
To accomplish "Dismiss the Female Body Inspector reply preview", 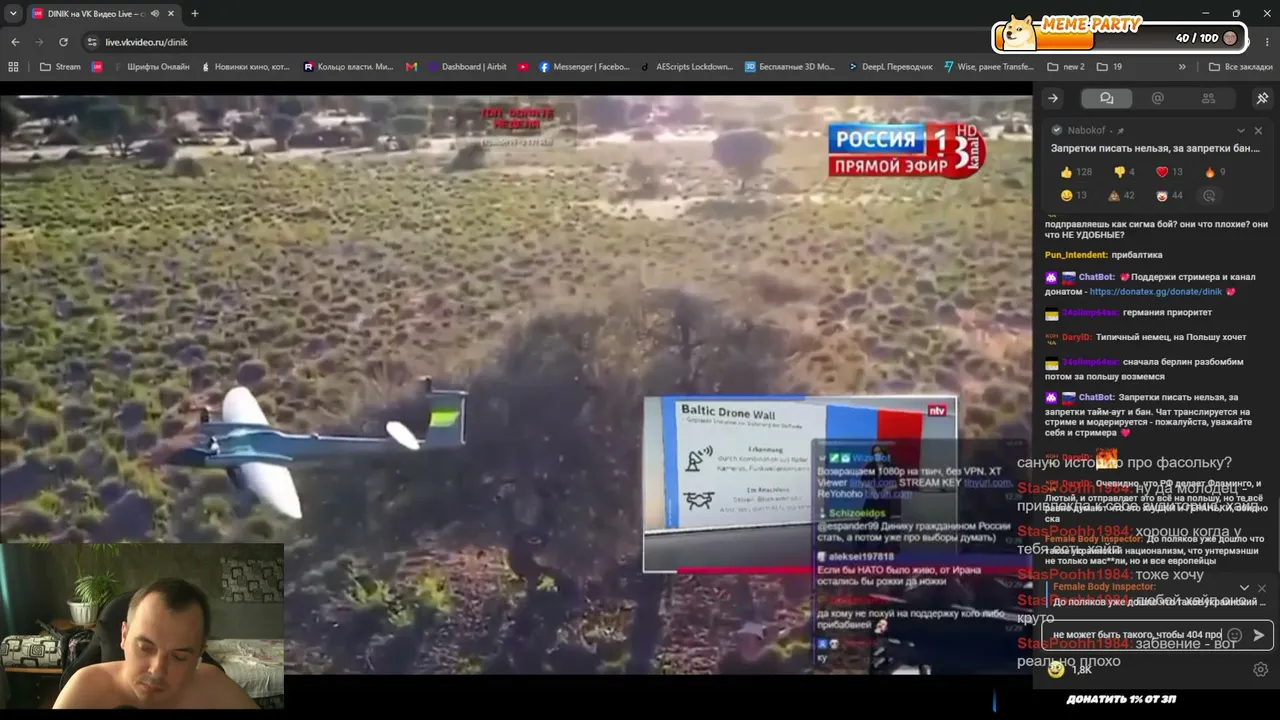I will click(x=1261, y=588).
